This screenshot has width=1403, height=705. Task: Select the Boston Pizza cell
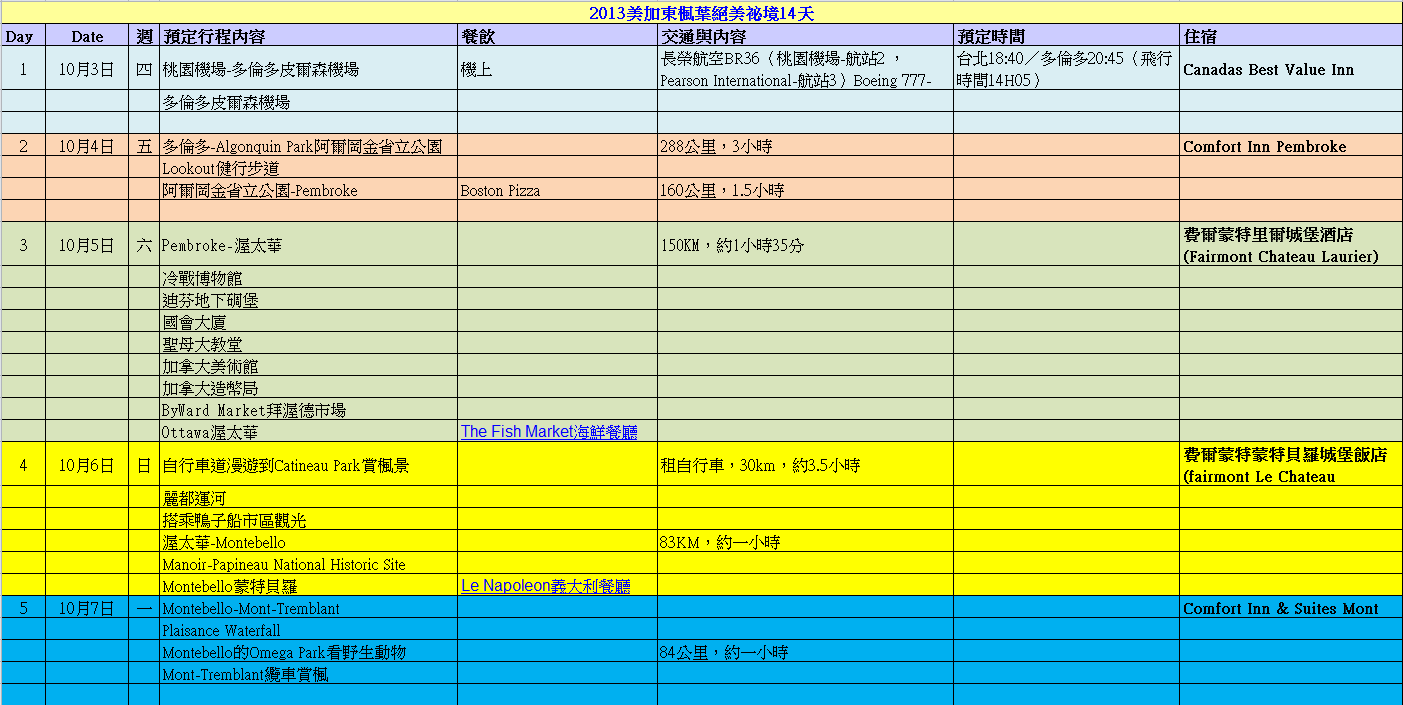[500, 191]
